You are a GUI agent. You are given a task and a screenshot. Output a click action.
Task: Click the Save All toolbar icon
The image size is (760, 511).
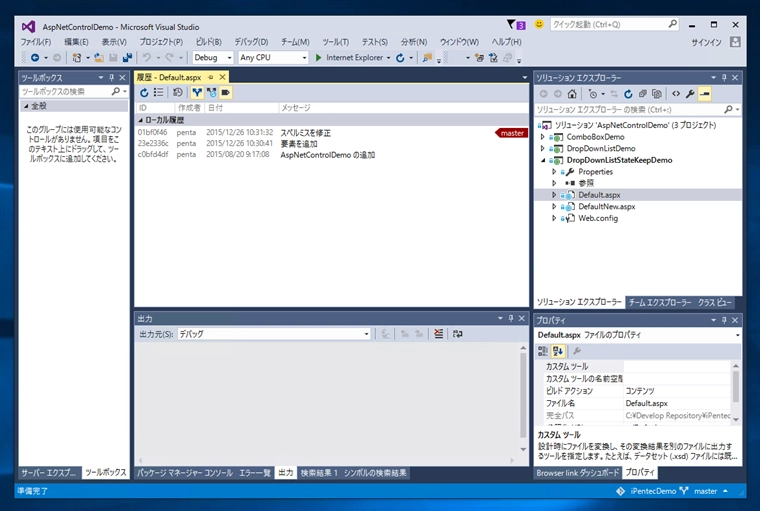click(x=127, y=58)
